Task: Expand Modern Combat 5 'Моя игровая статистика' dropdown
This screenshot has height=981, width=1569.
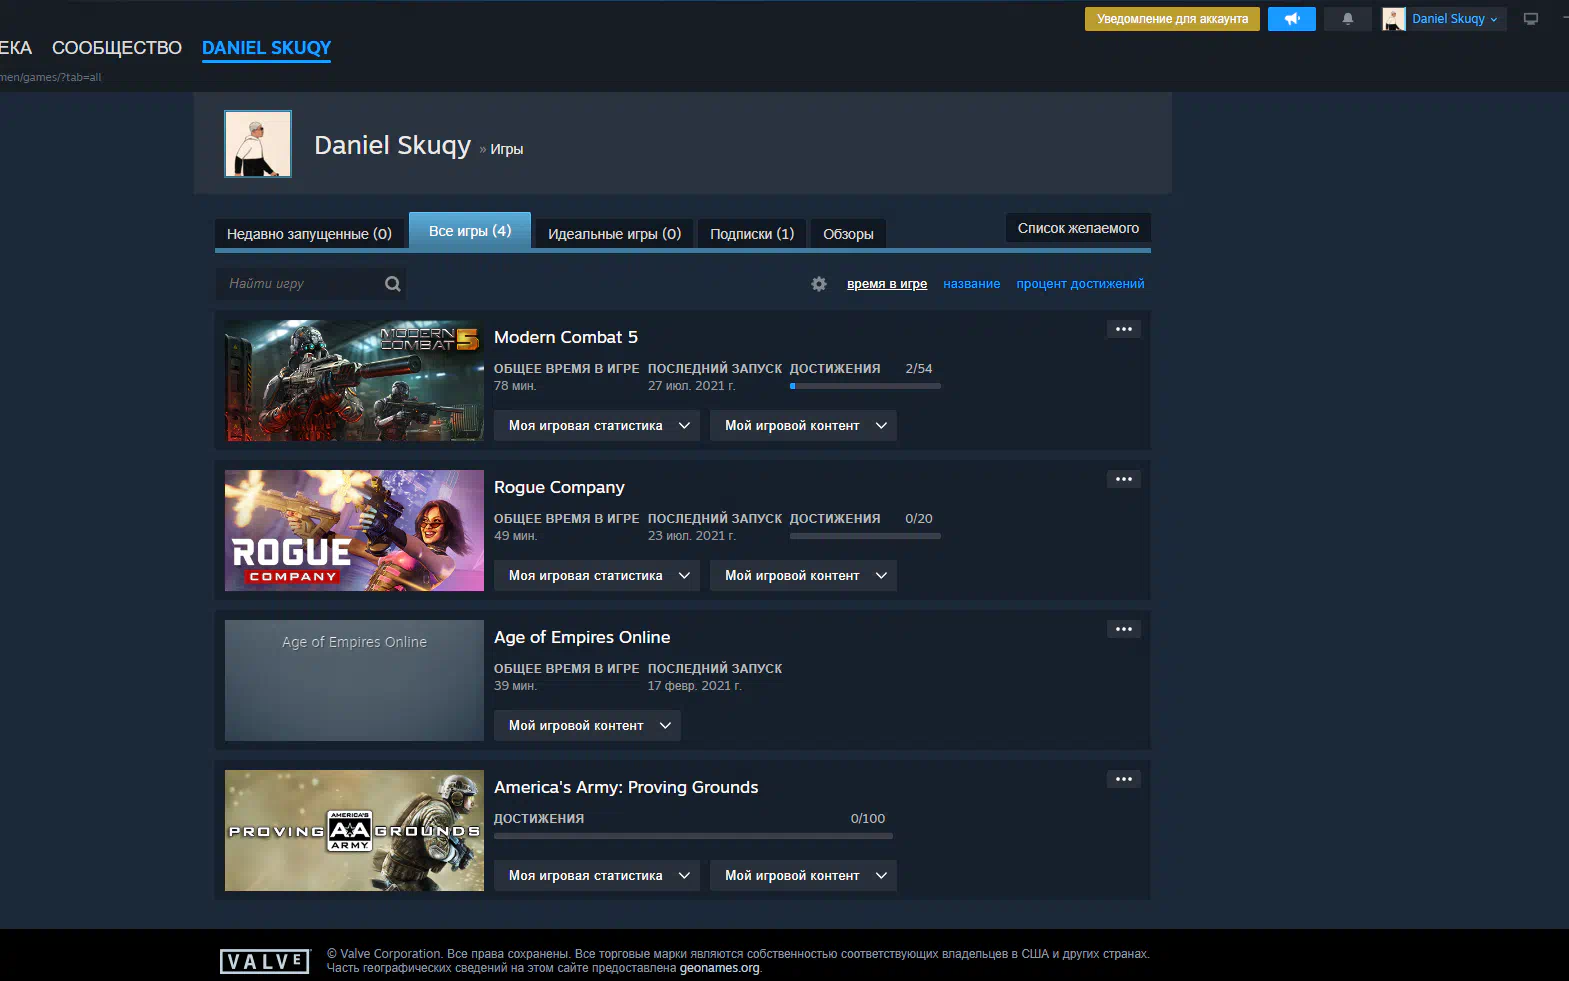Action: [597, 426]
